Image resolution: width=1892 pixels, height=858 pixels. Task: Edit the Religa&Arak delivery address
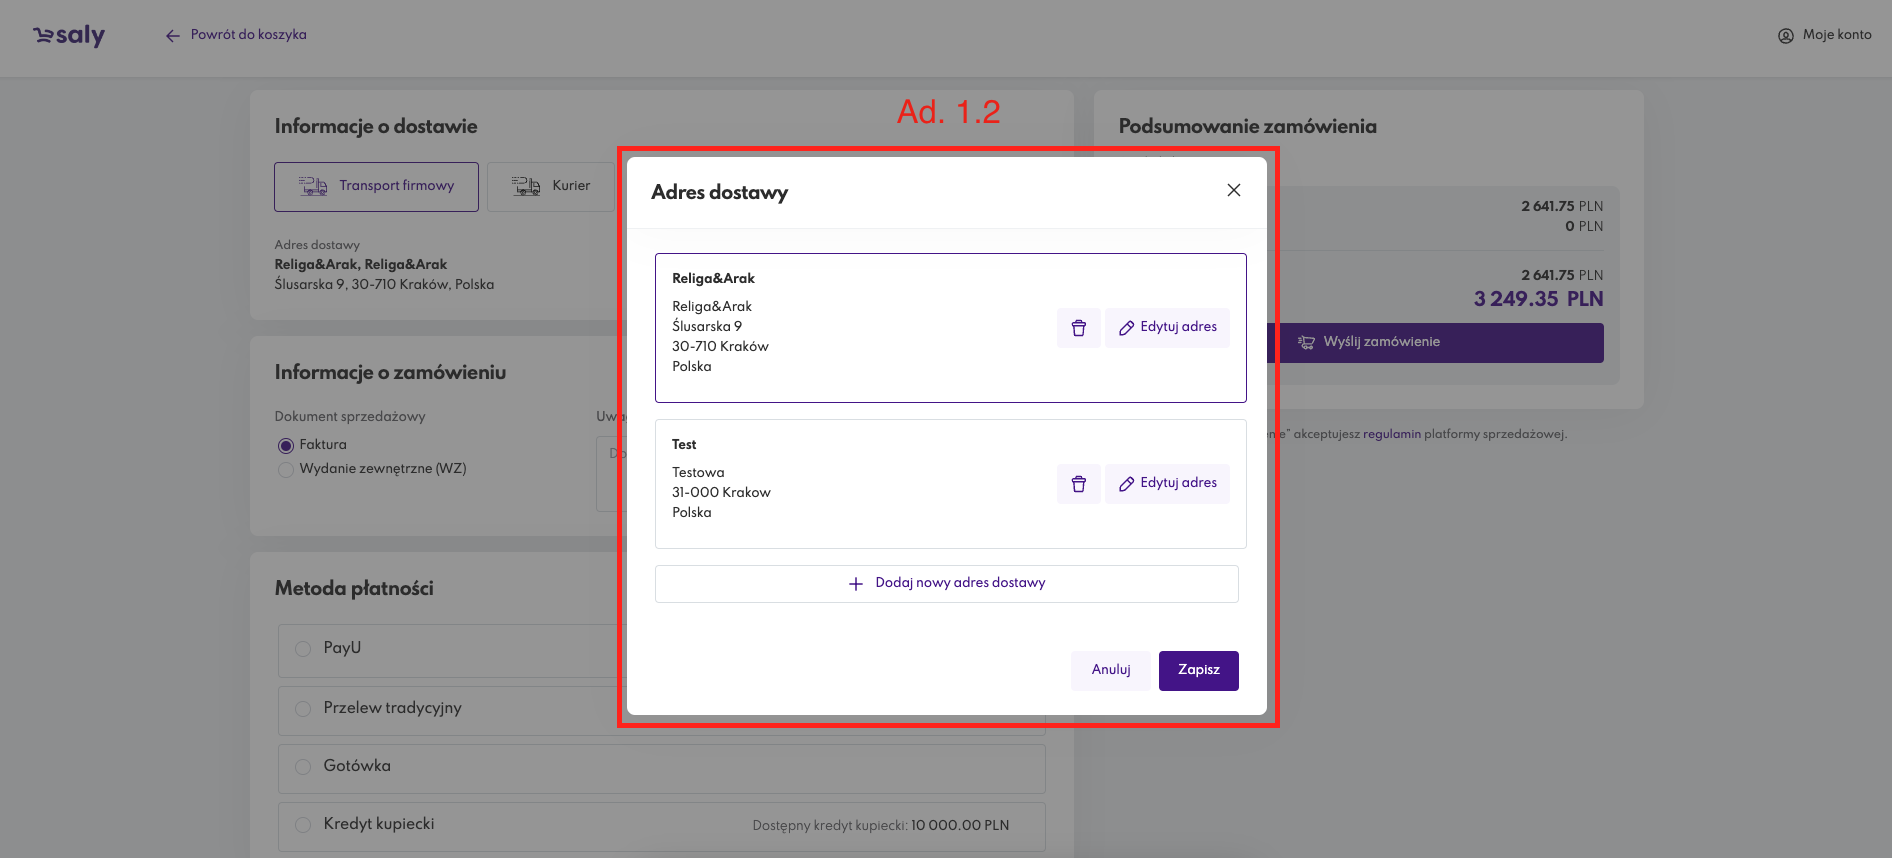tap(1167, 328)
